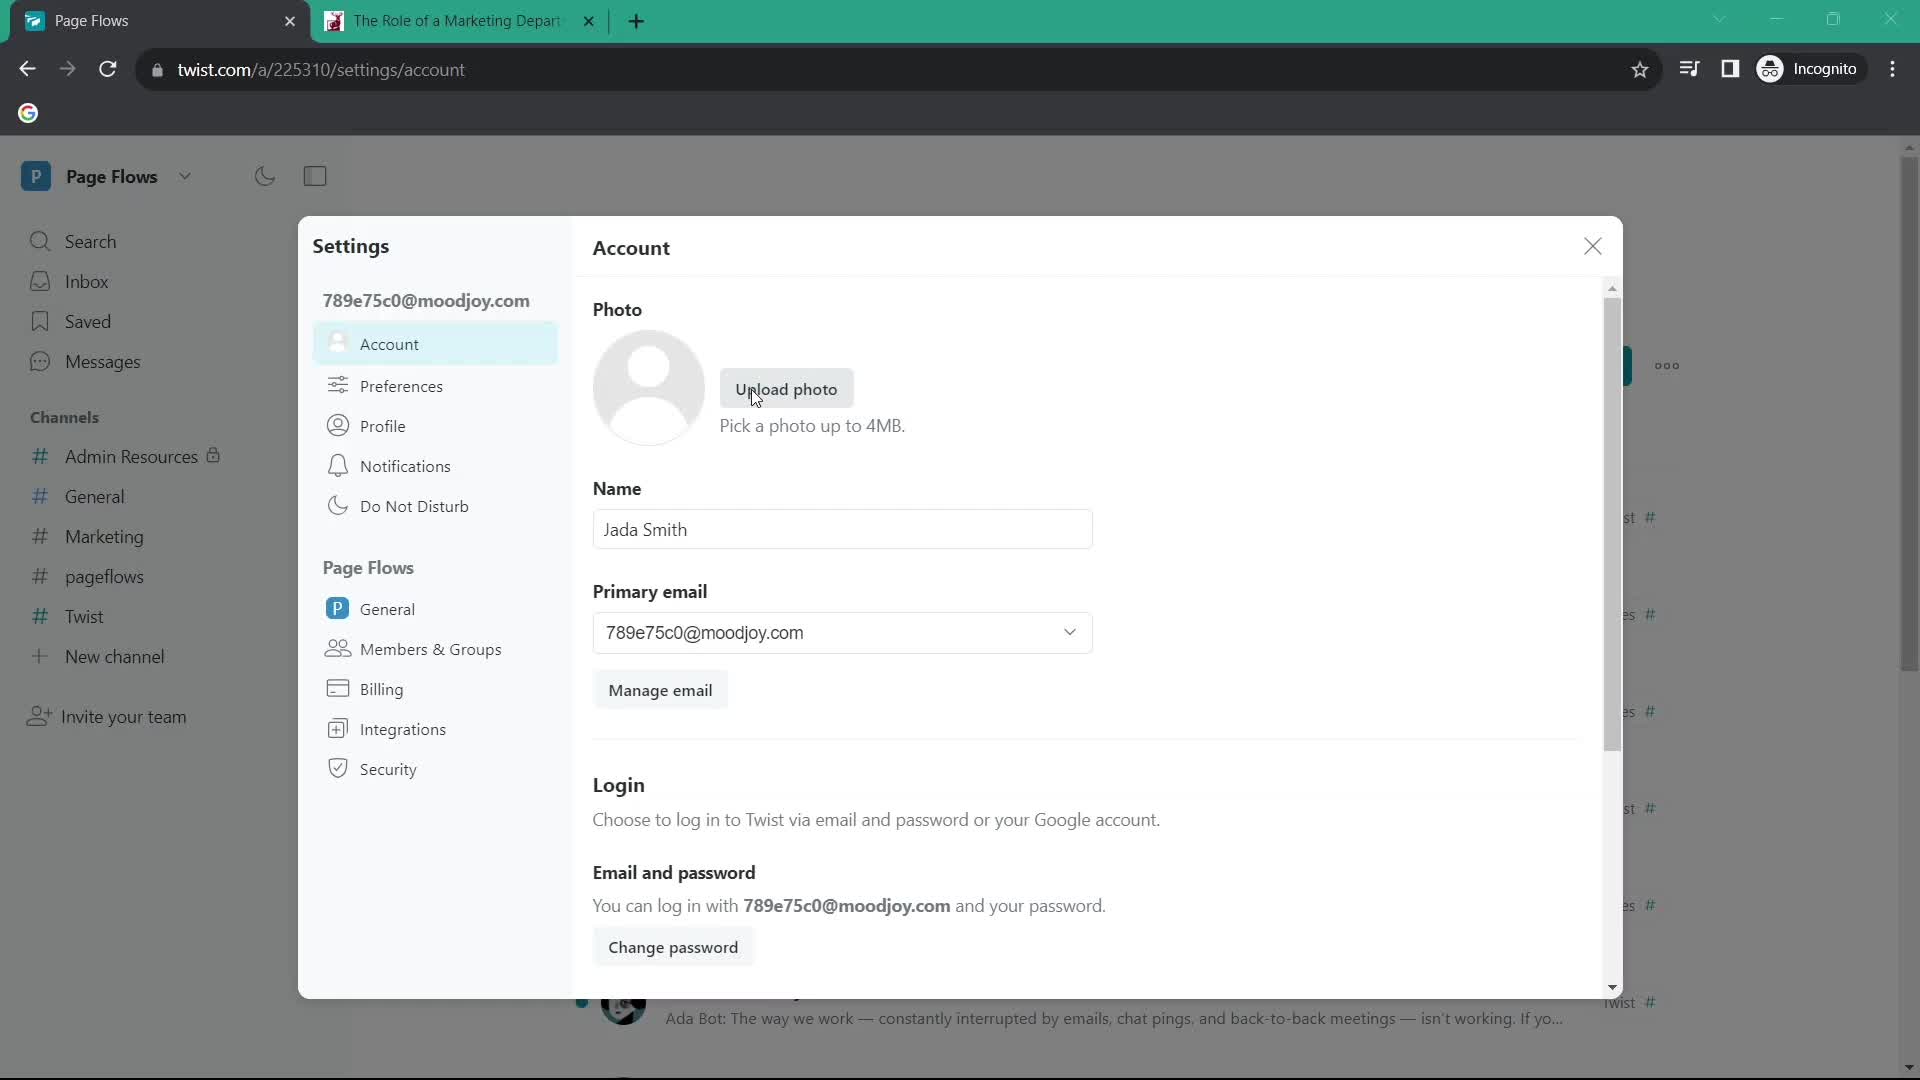The width and height of the screenshot is (1920, 1080).
Task: Open Messages section
Action: tap(103, 361)
